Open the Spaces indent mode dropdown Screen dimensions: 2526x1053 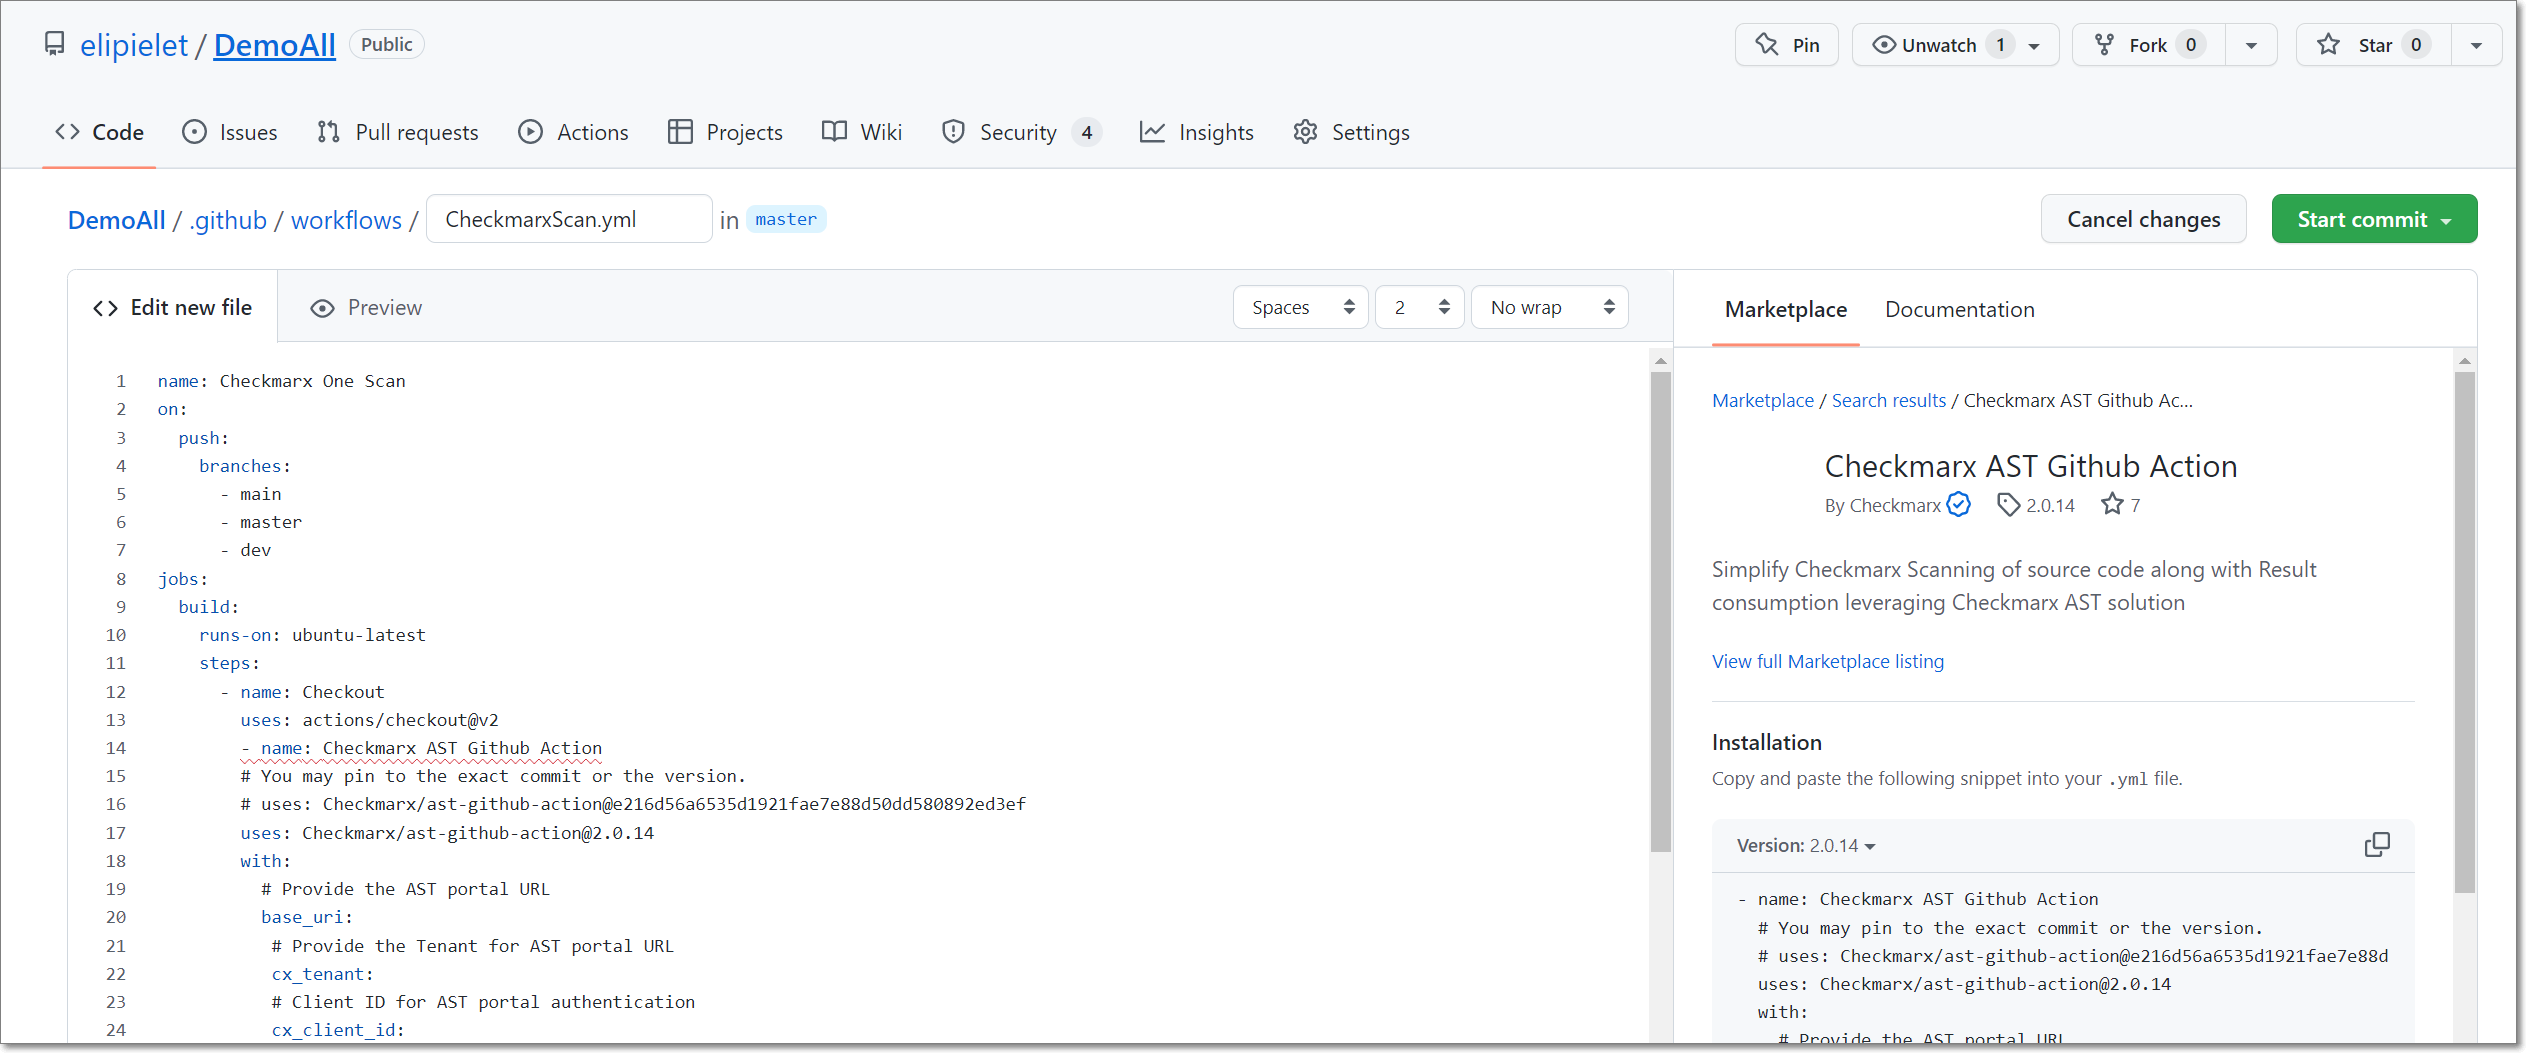click(1300, 307)
